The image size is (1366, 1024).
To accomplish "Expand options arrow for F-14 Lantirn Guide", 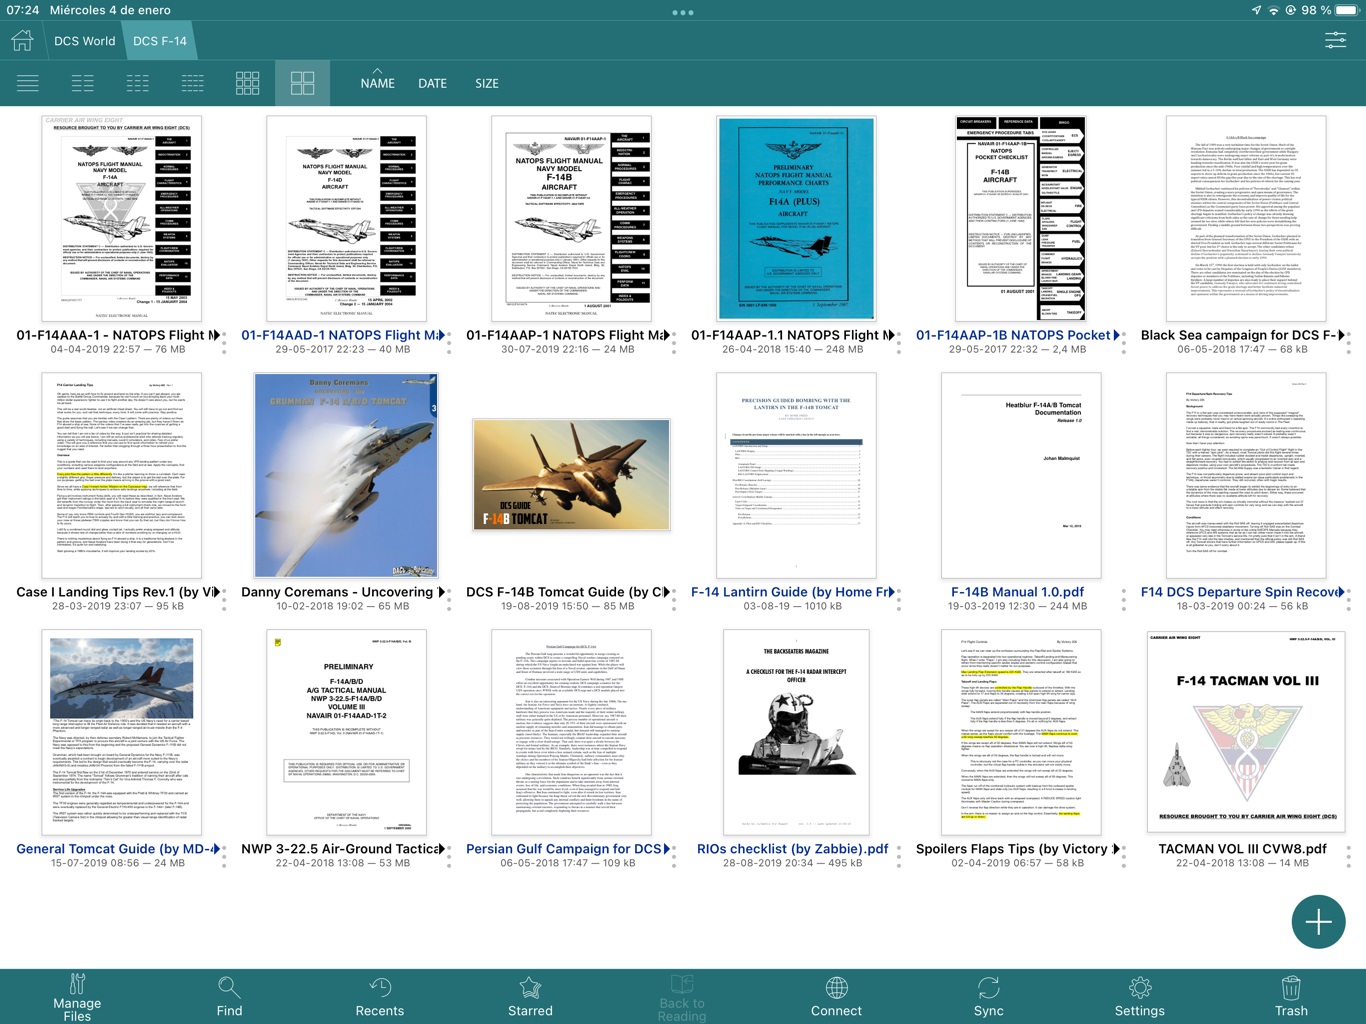I will coord(892,592).
